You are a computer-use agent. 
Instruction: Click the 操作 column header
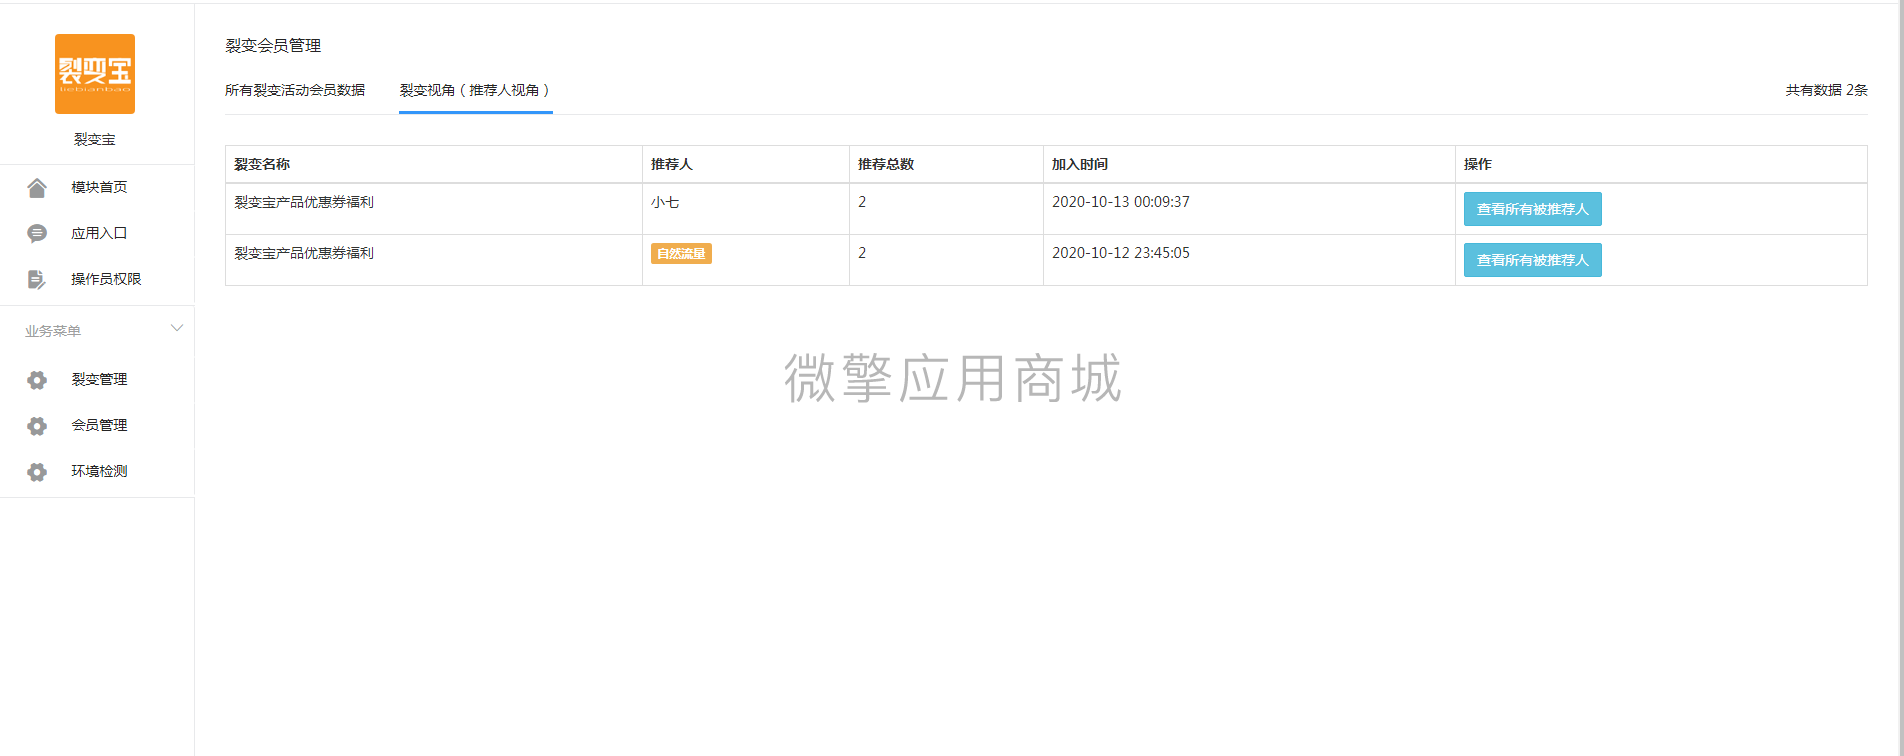(1478, 164)
